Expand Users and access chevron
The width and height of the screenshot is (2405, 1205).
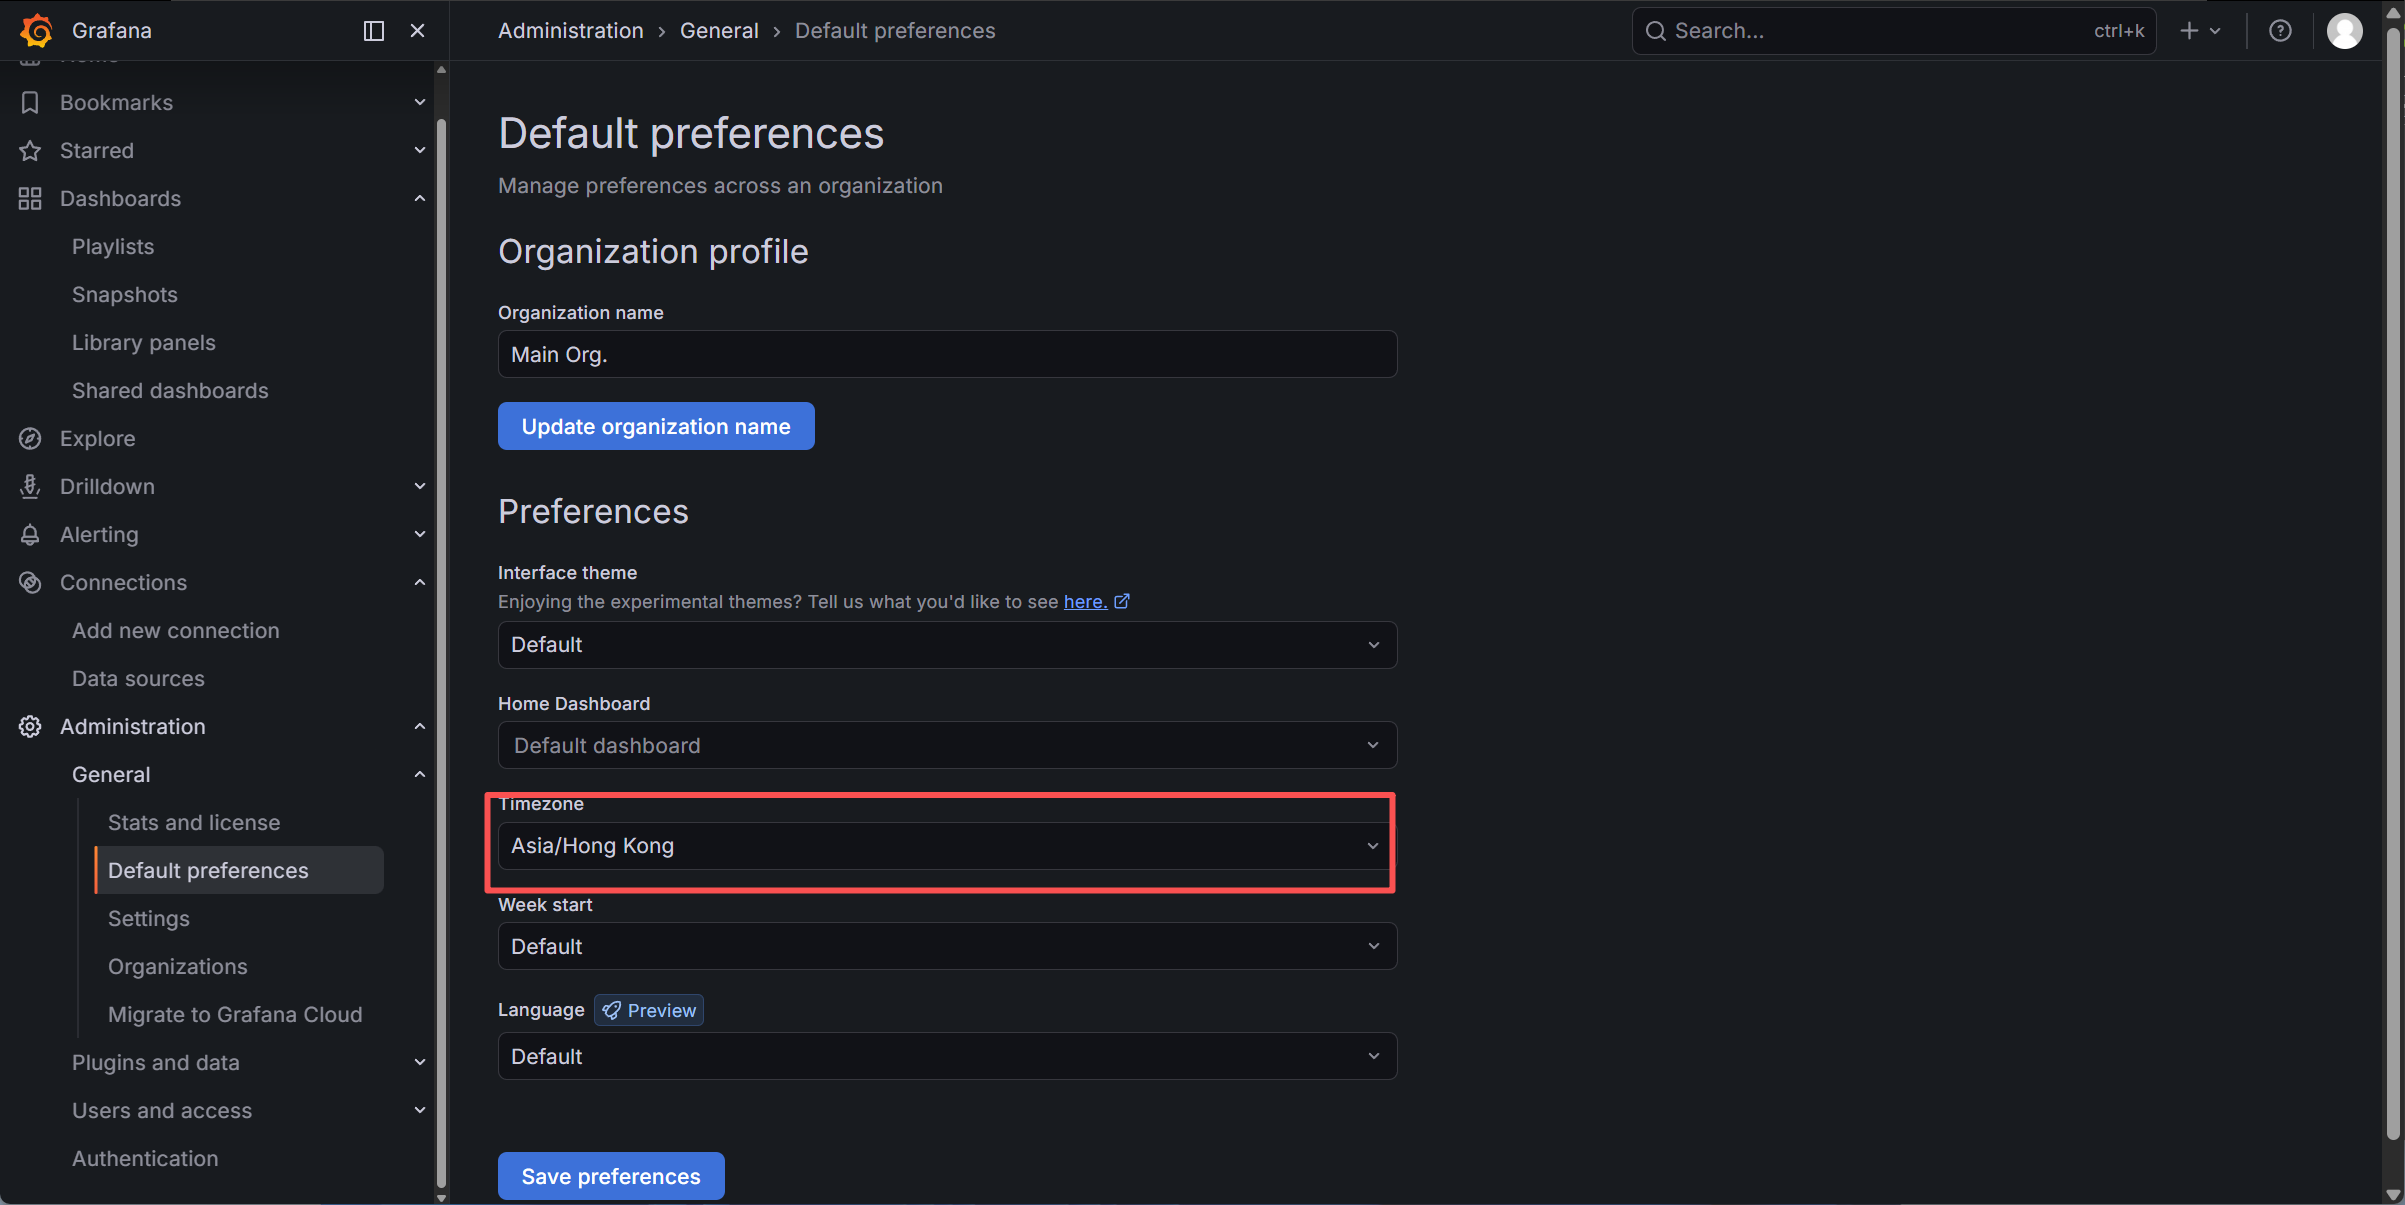[420, 1110]
